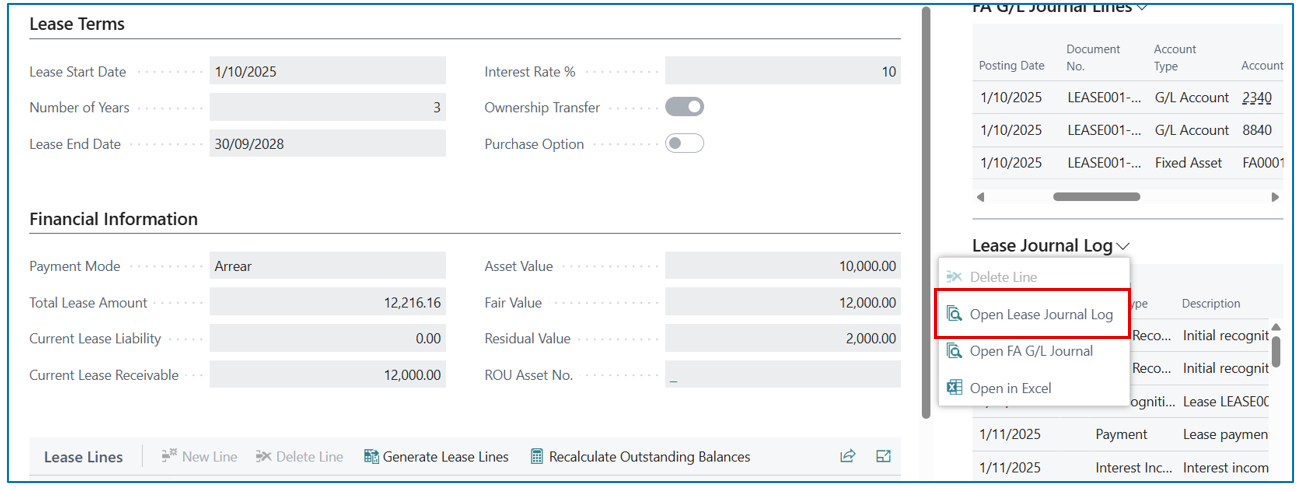
Task: Toggle the Ownership Transfer switch
Action: click(684, 107)
